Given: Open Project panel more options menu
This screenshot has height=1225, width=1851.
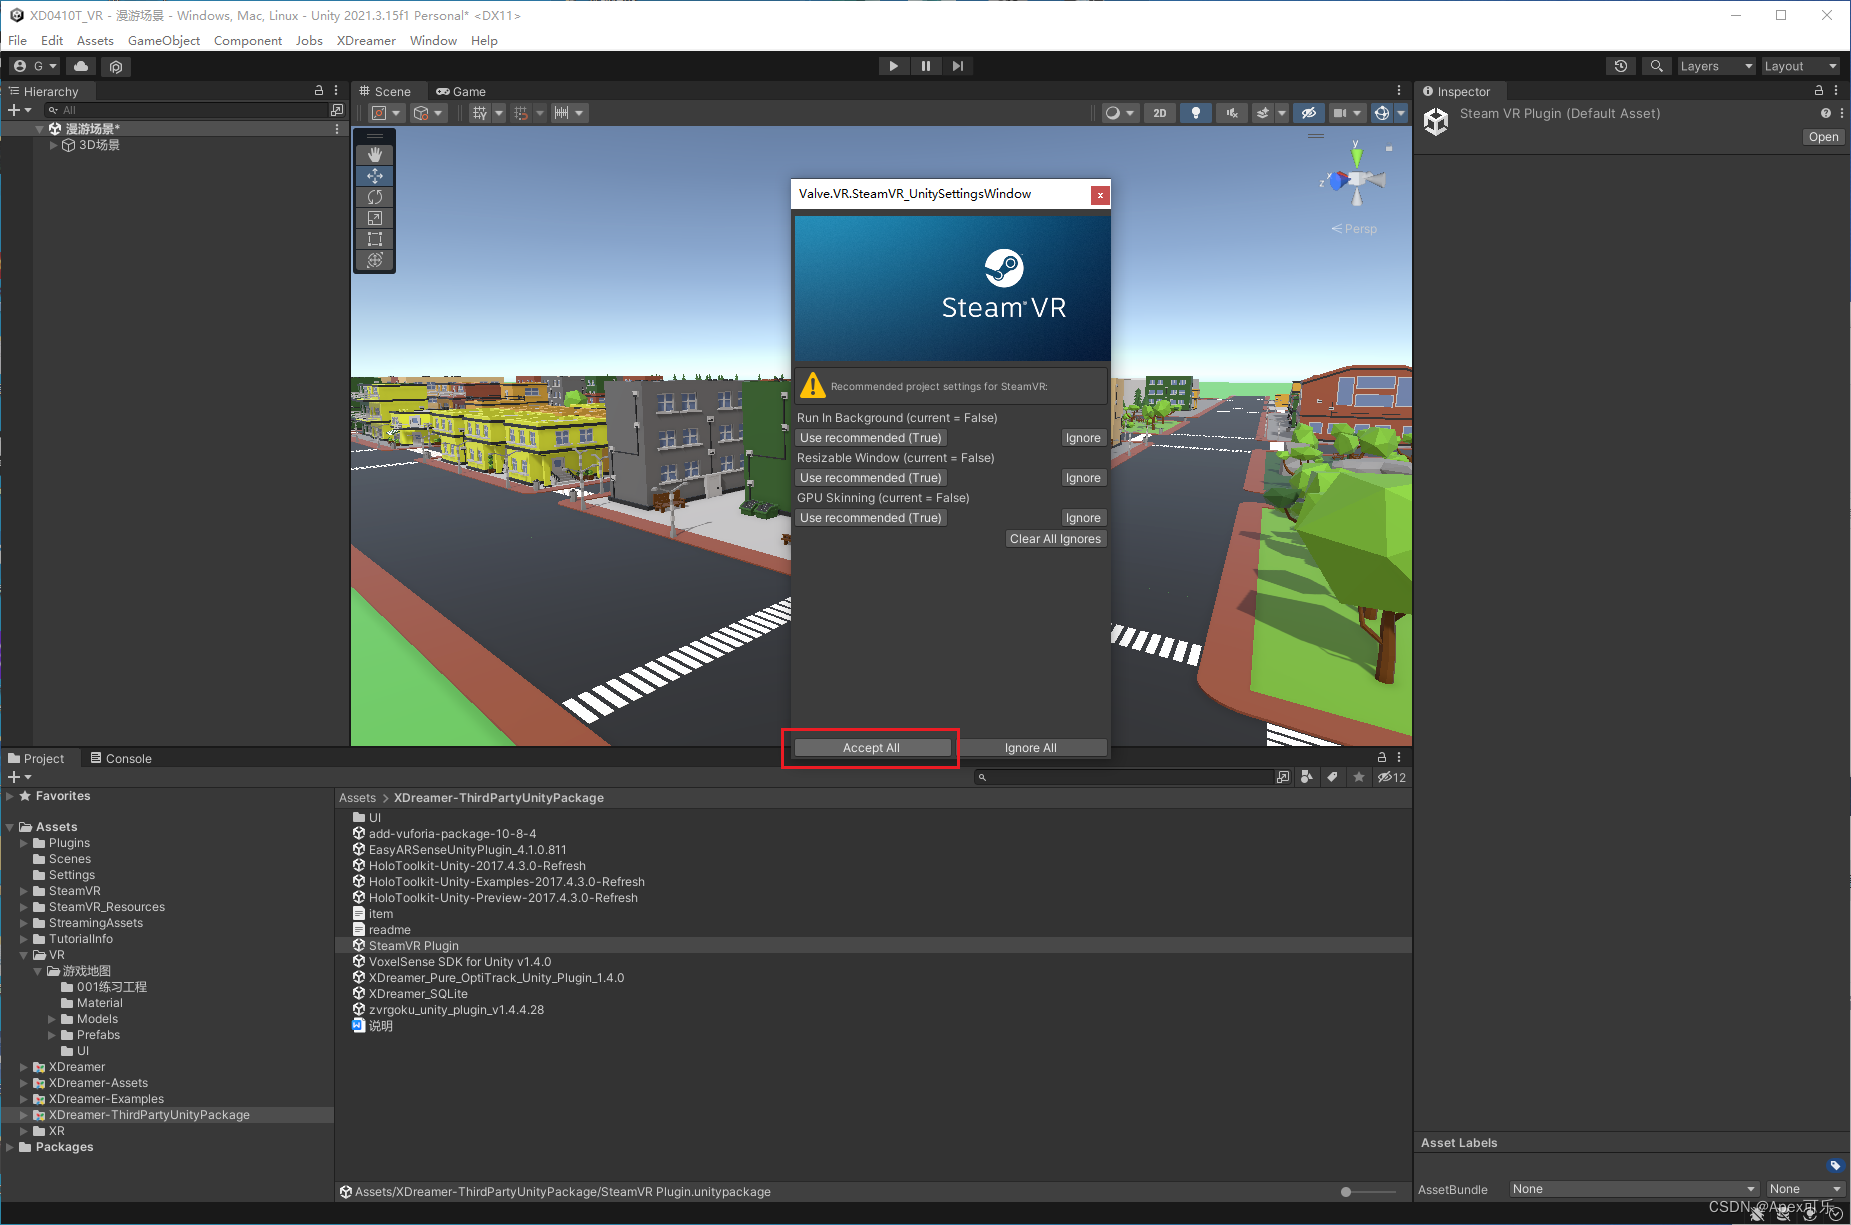Looking at the screenshot, I should pyautogui.click(x=1399, y=758).
